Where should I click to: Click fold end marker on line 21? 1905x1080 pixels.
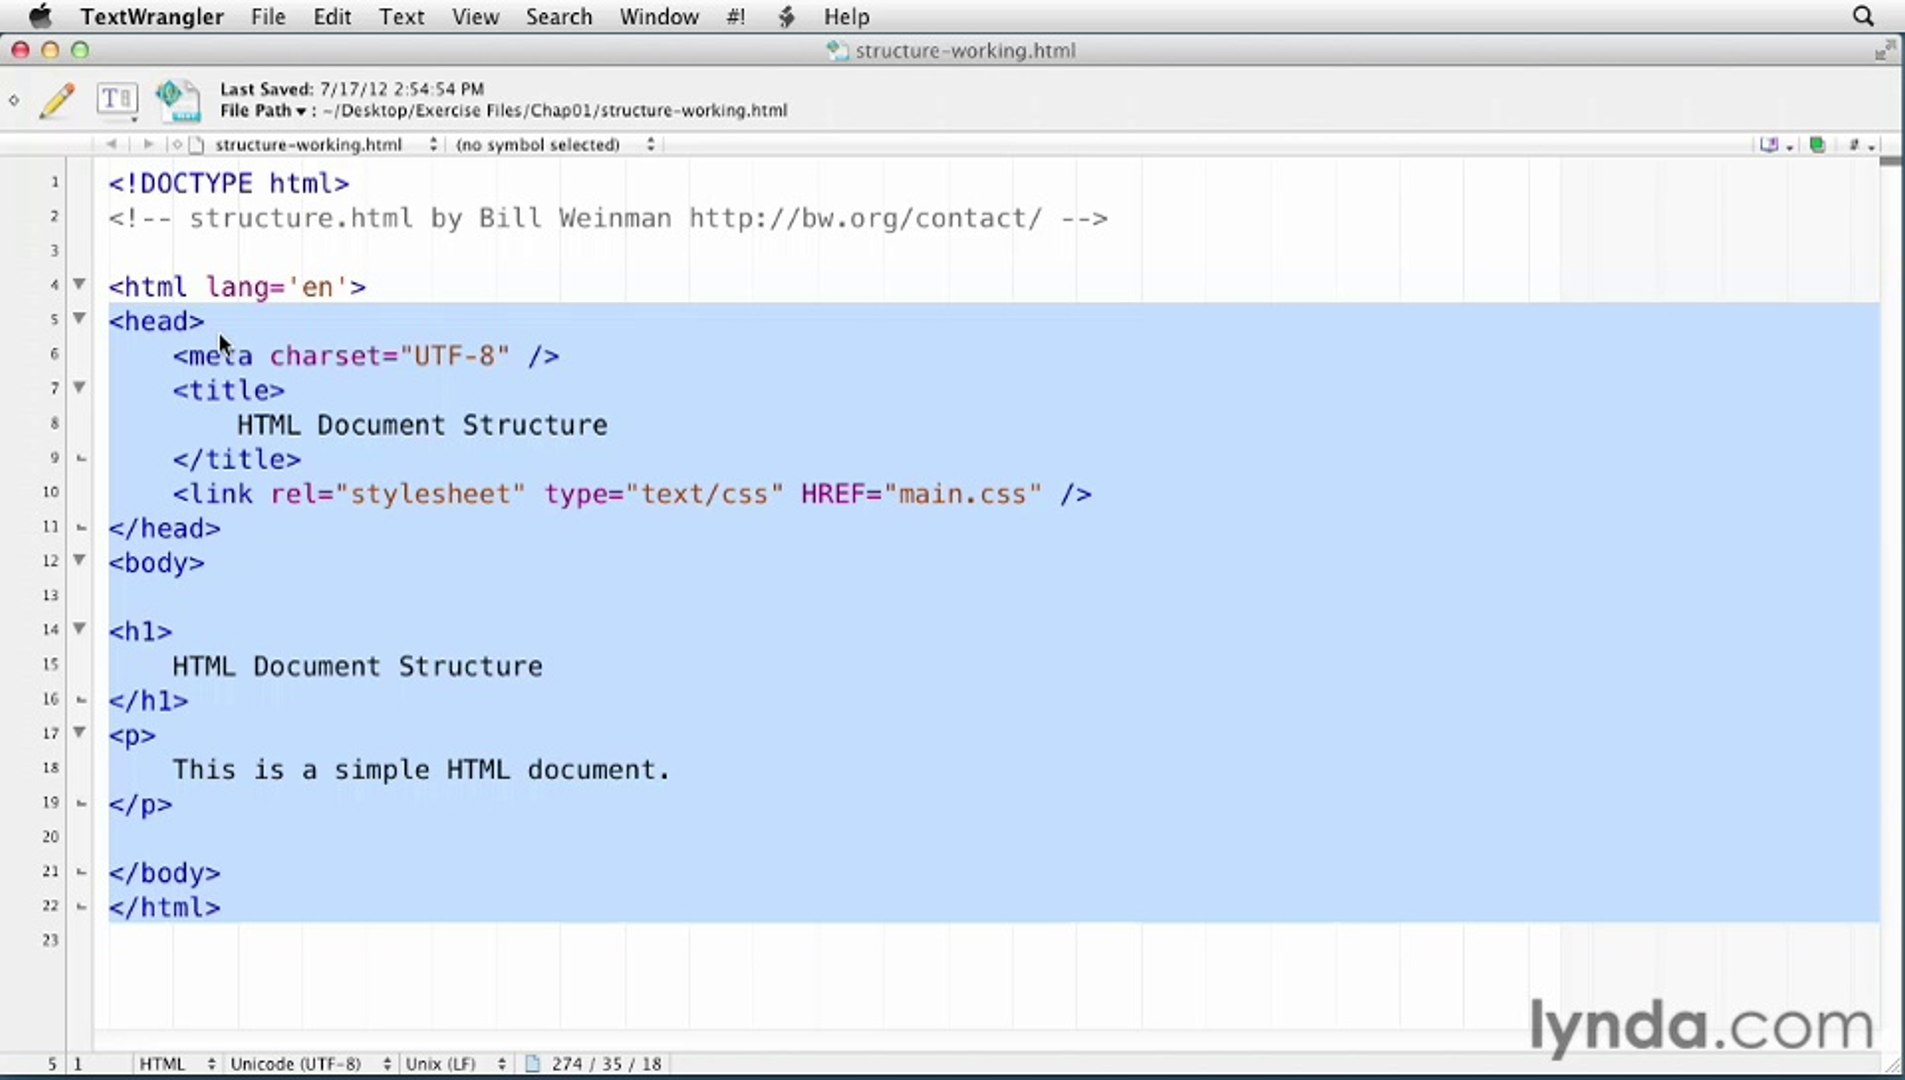pos(82,872)
